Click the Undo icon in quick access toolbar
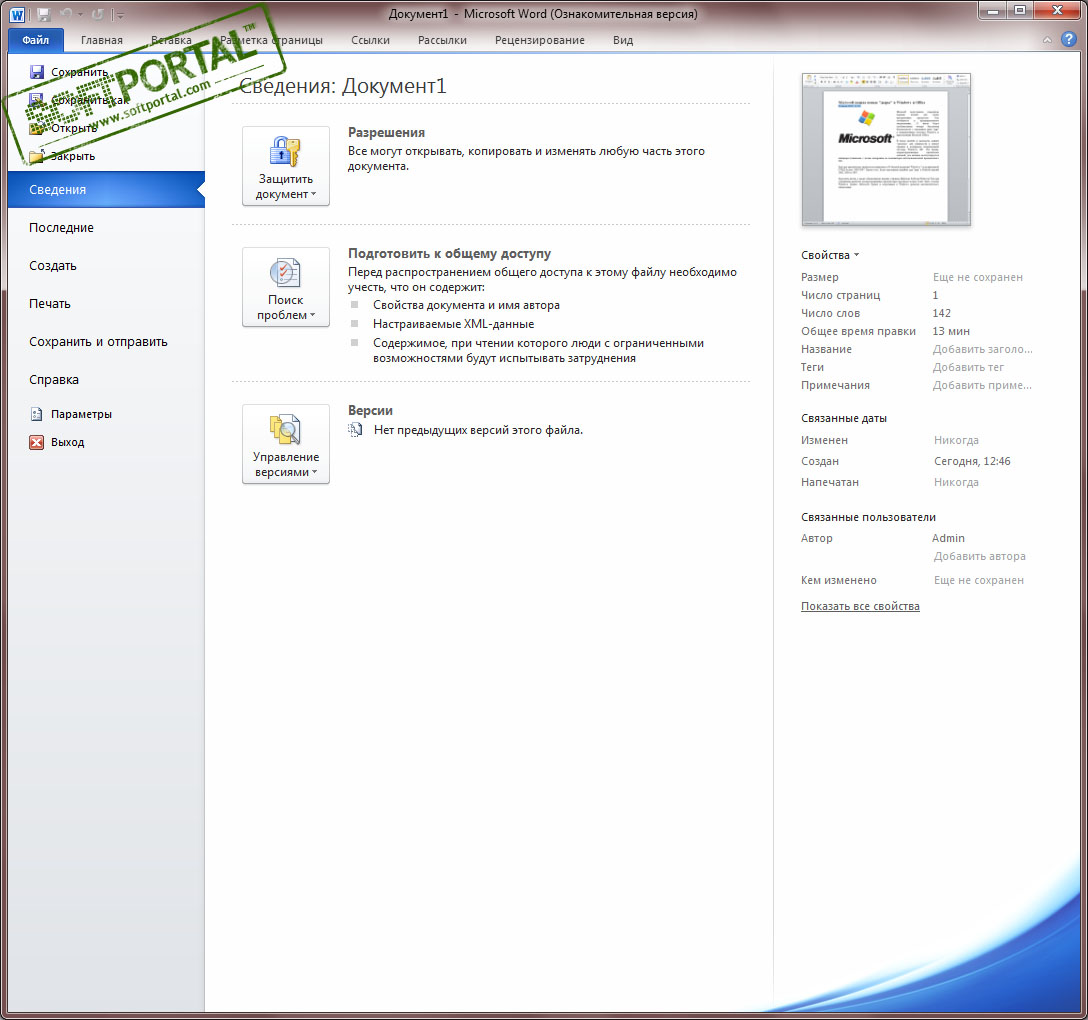This screenshot has width=1088, height=1020. pyautogui.click(x=67, y=14)
